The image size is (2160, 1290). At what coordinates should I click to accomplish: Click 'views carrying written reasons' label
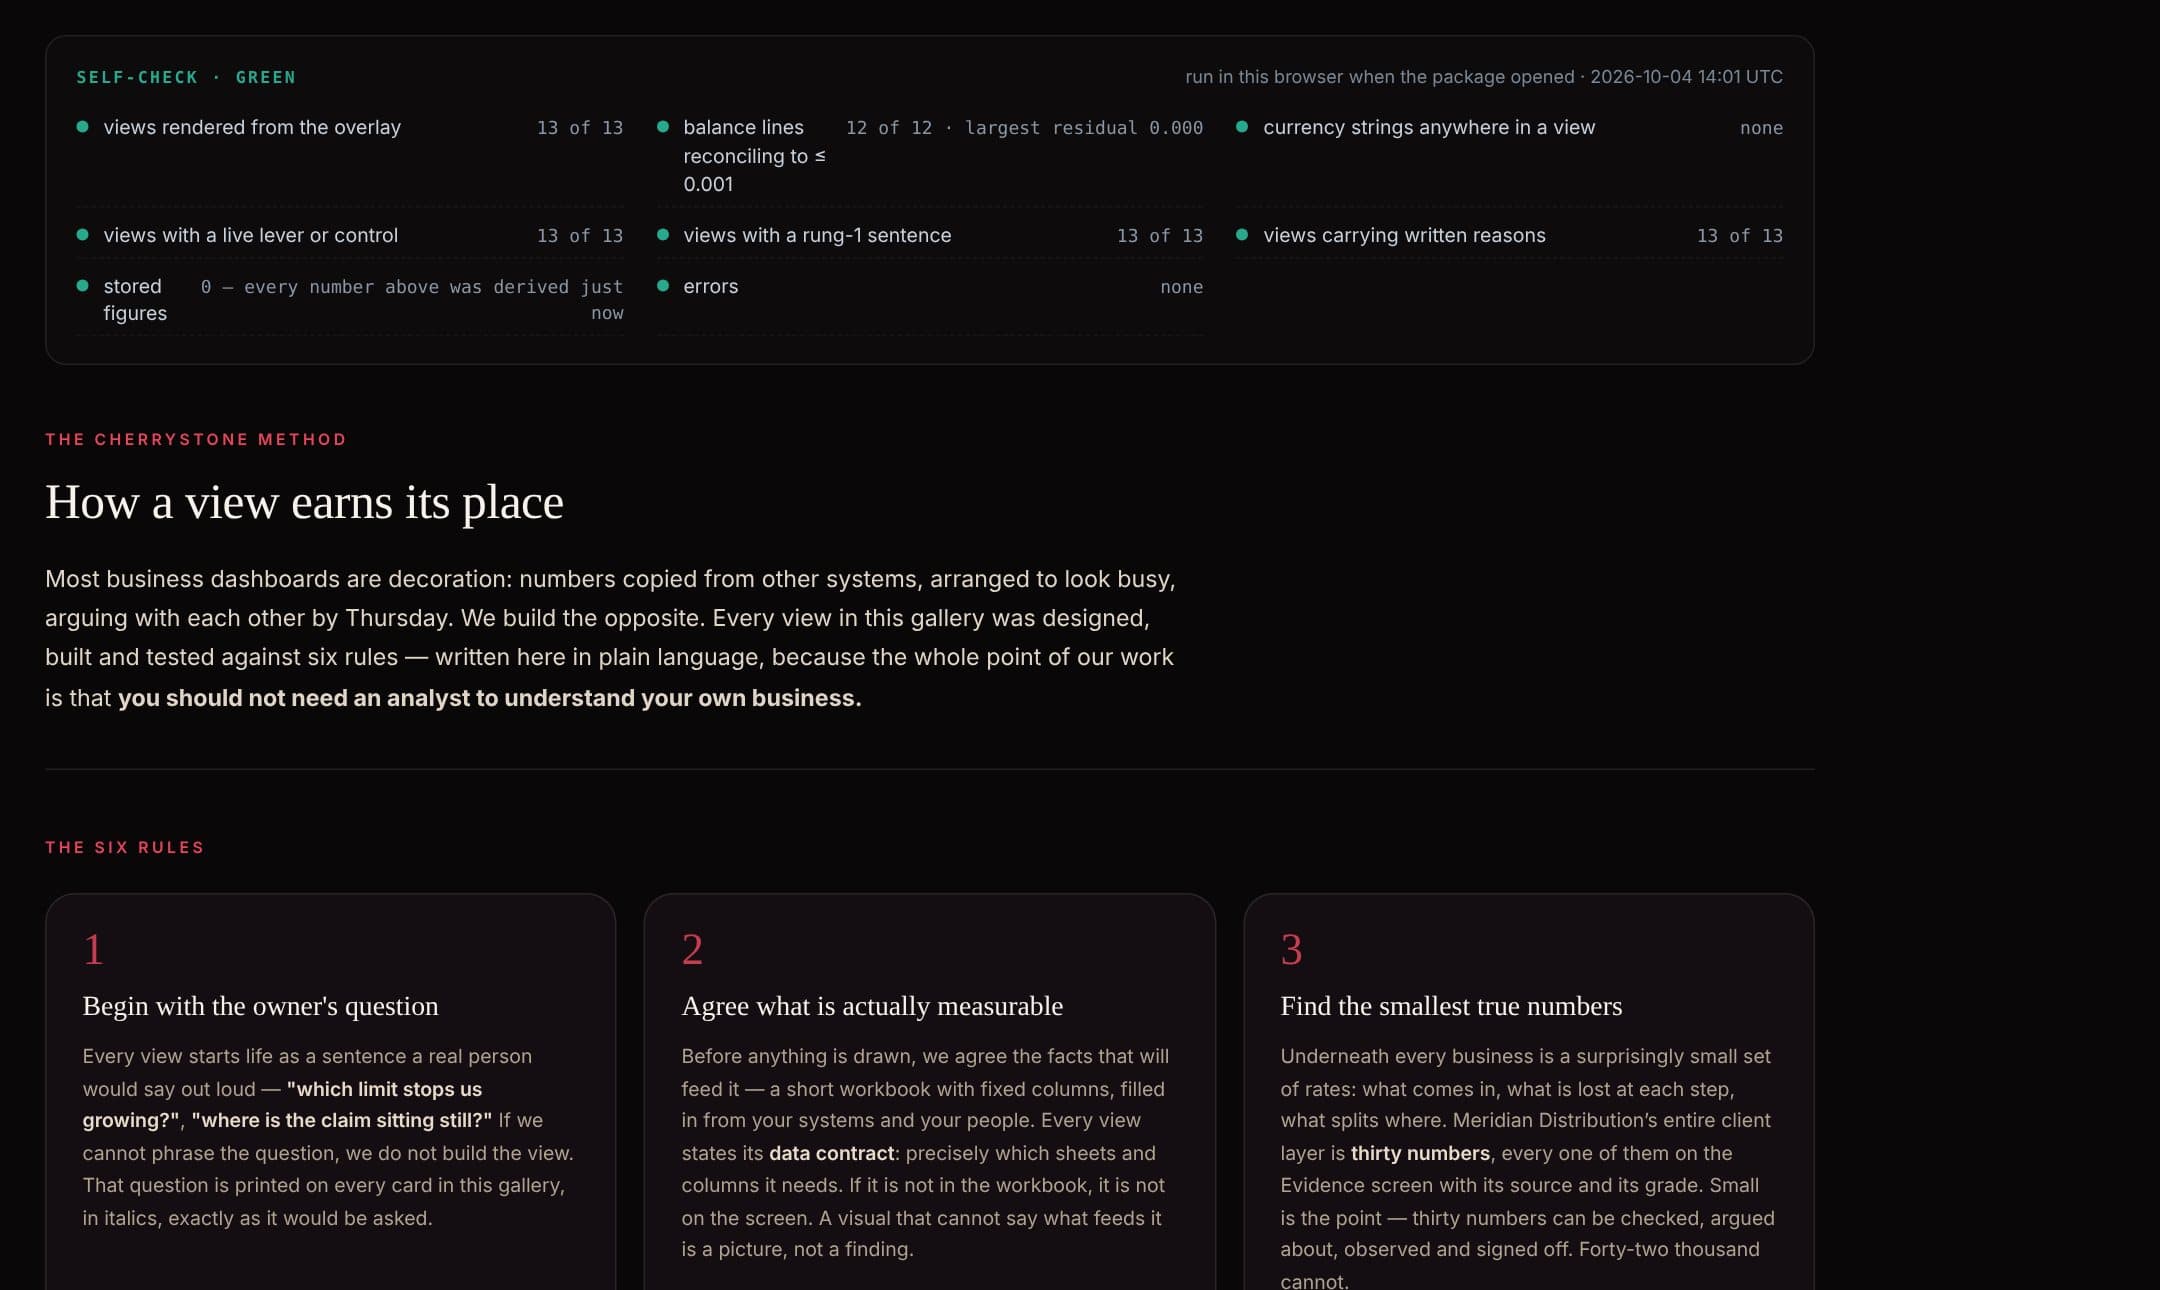pyautogui.click(x=1404, y=235)
